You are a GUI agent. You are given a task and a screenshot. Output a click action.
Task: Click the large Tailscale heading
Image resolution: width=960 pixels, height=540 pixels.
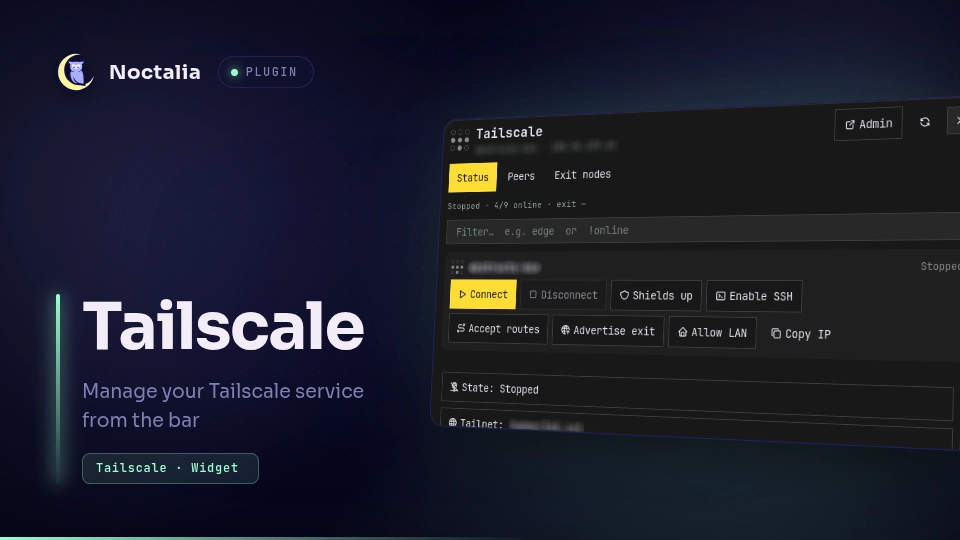[223, 326]
